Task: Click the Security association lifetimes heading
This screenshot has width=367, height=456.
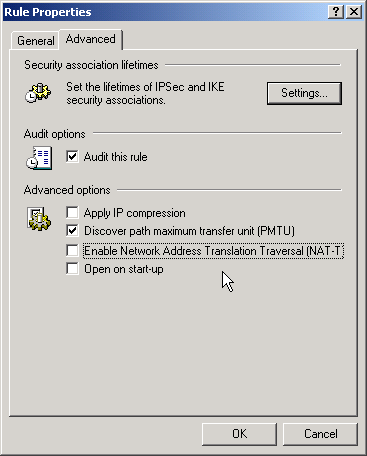Action: point(91,65)
